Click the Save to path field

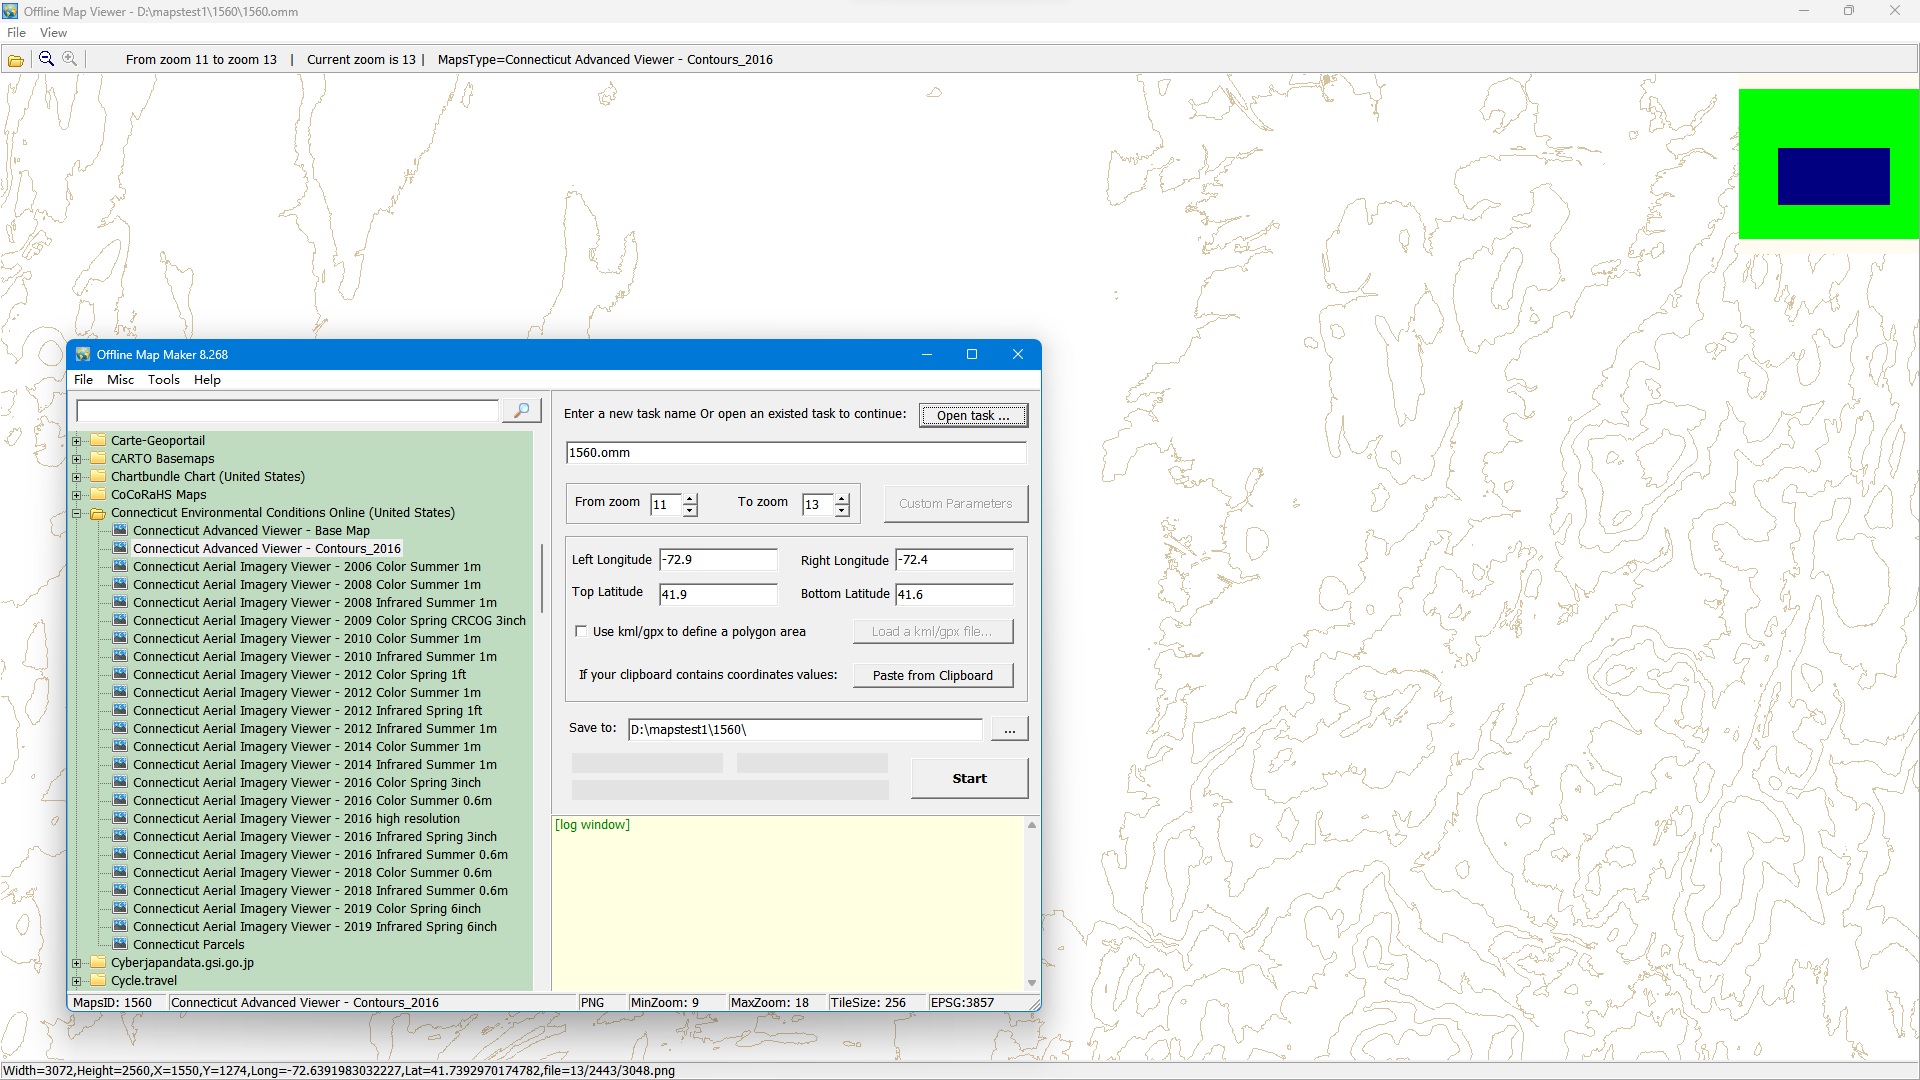tap(805, 729)
